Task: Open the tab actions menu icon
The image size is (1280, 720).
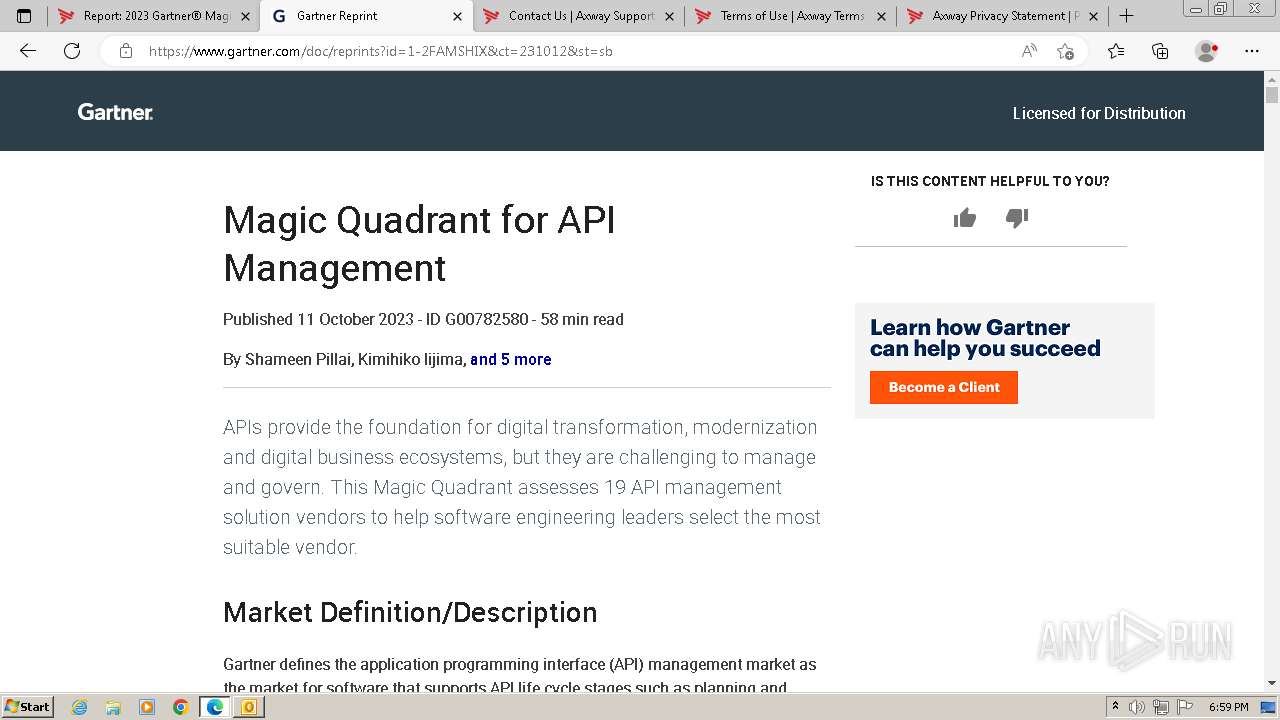Action: tap(24, 16)
